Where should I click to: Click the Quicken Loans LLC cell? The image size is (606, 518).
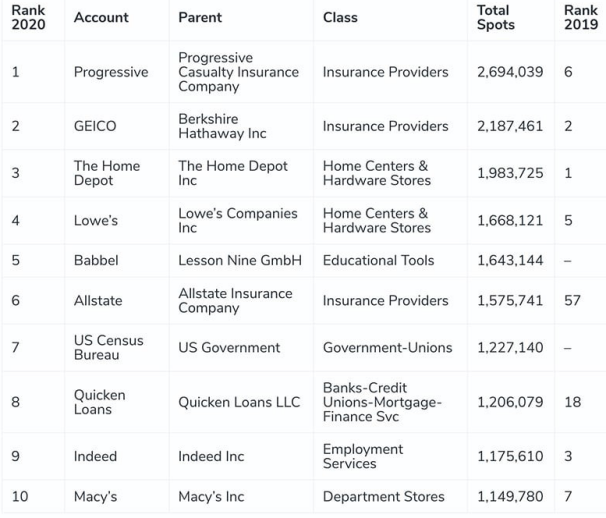tap(239, 402)
